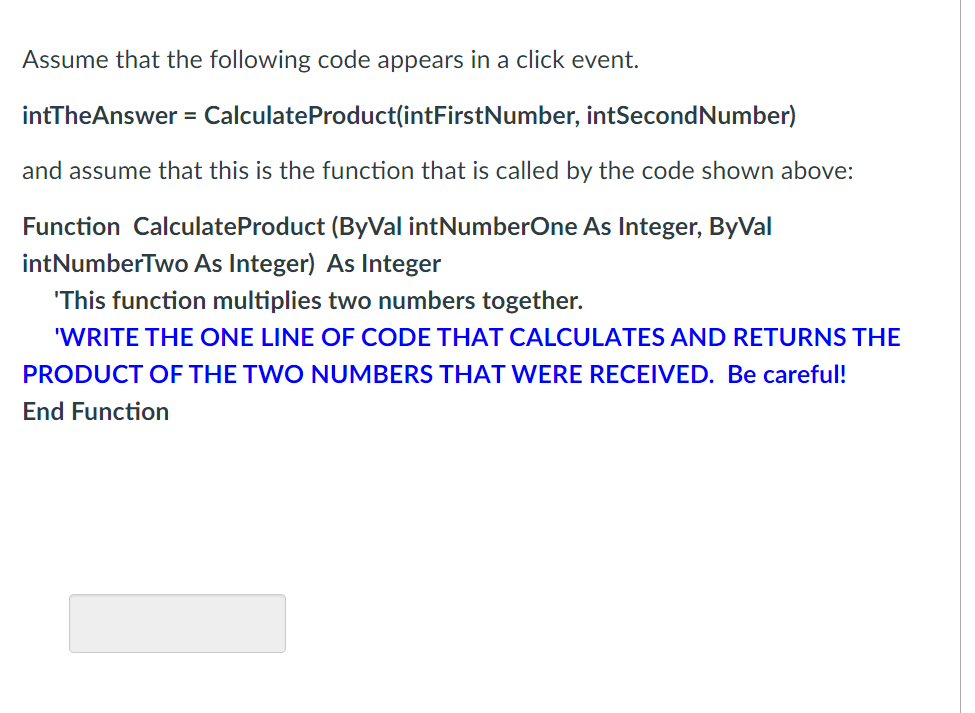Place cursor inside the gray answer field

point(177,623)
